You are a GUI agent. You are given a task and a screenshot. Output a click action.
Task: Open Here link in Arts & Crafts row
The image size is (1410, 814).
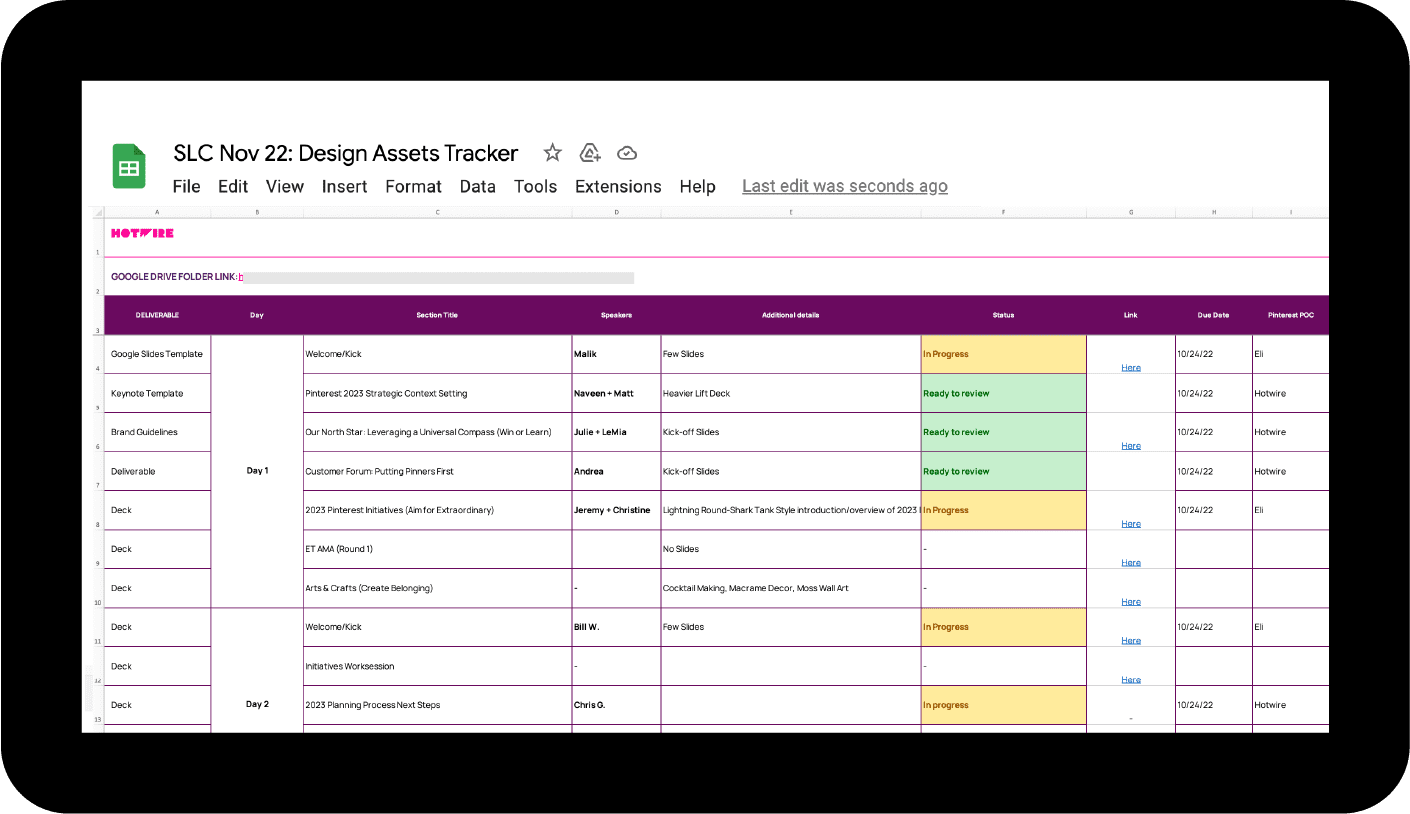coord(1131,601)
